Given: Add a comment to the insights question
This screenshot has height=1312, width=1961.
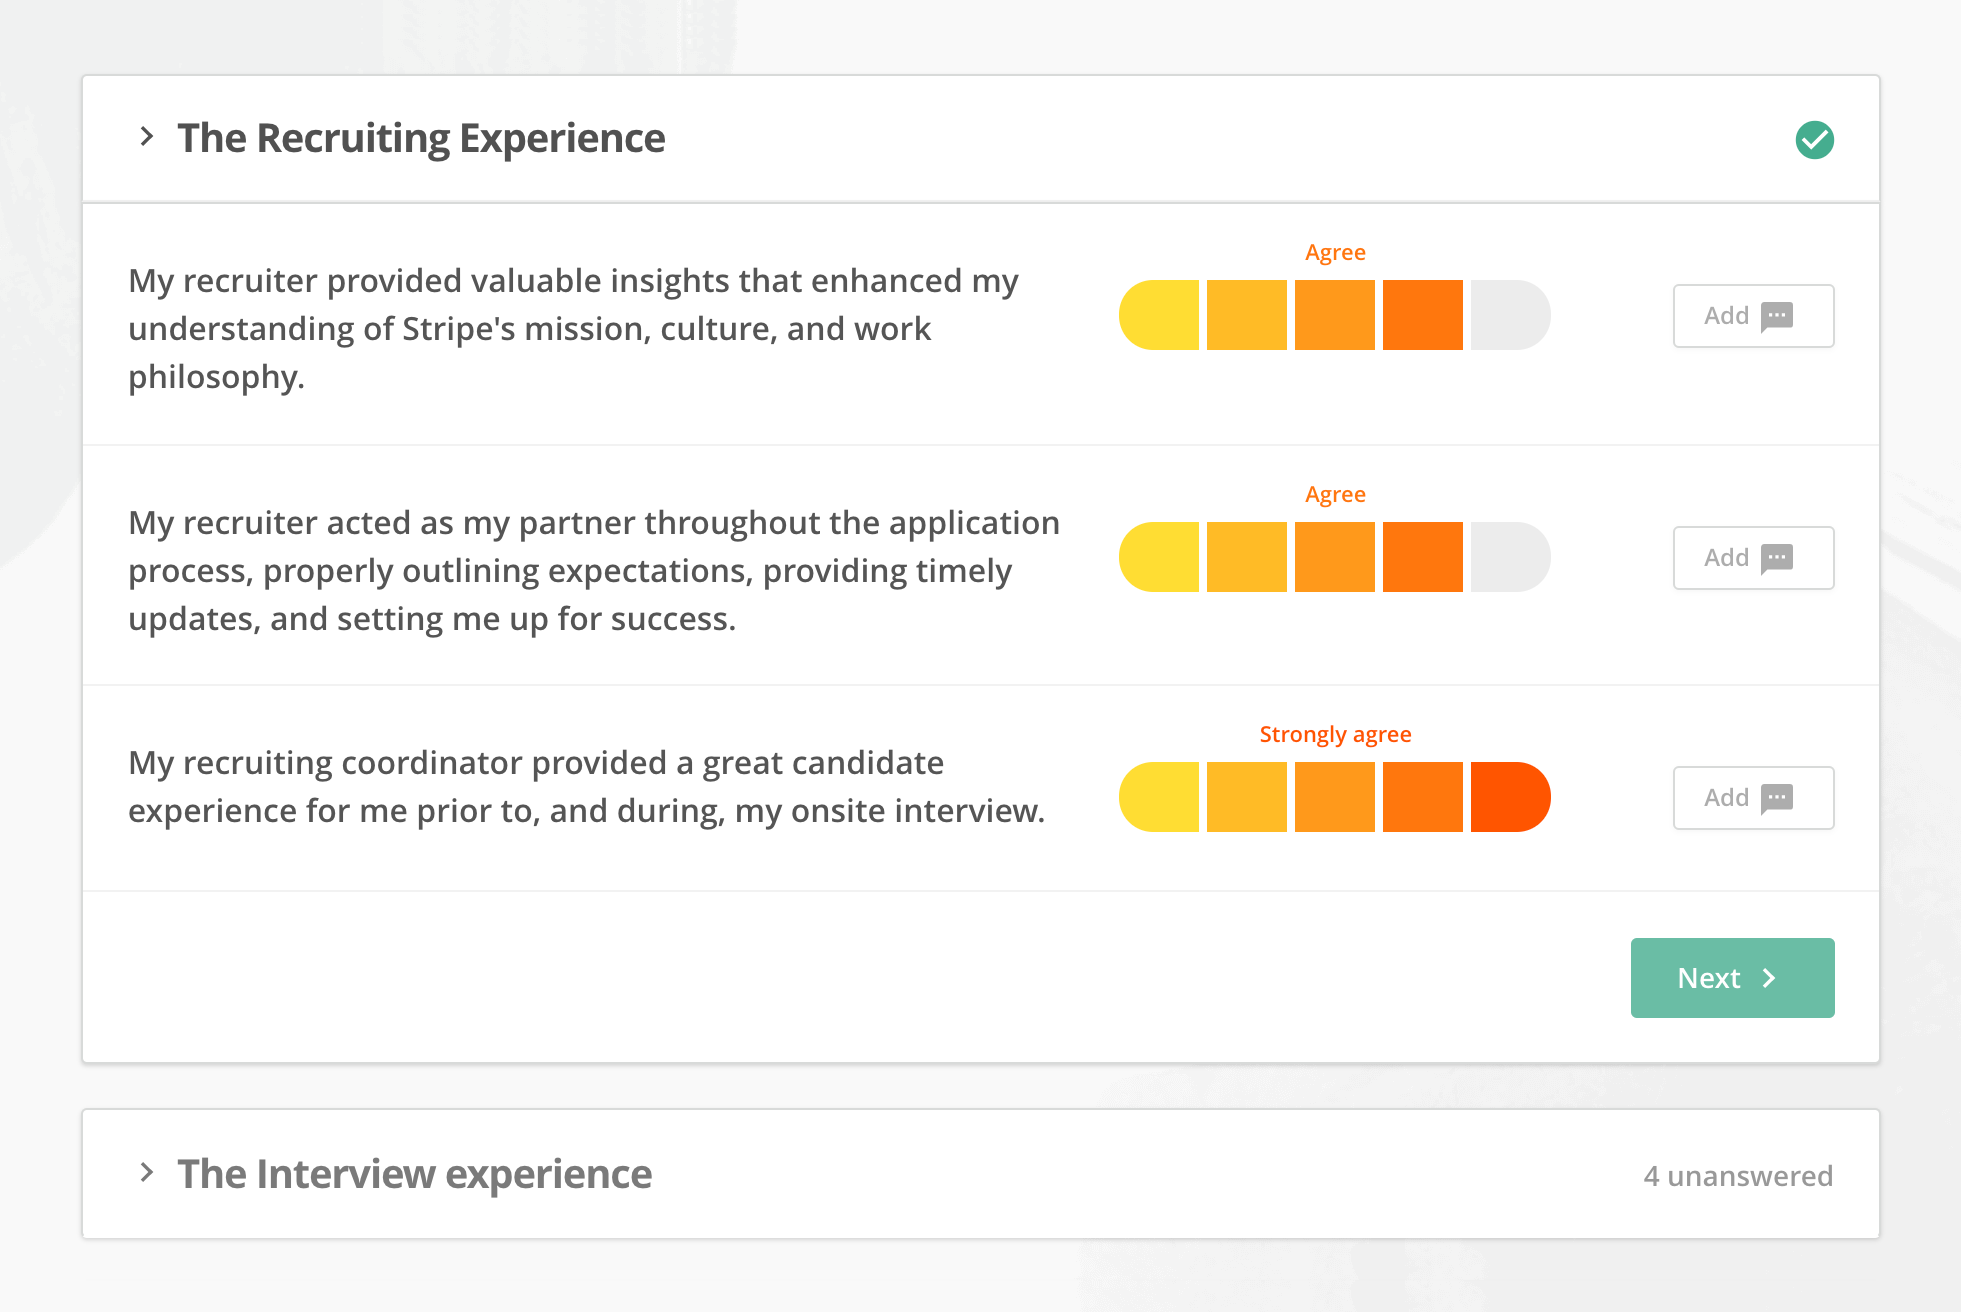Looking at the screenshot, I should pos(1753,316).
